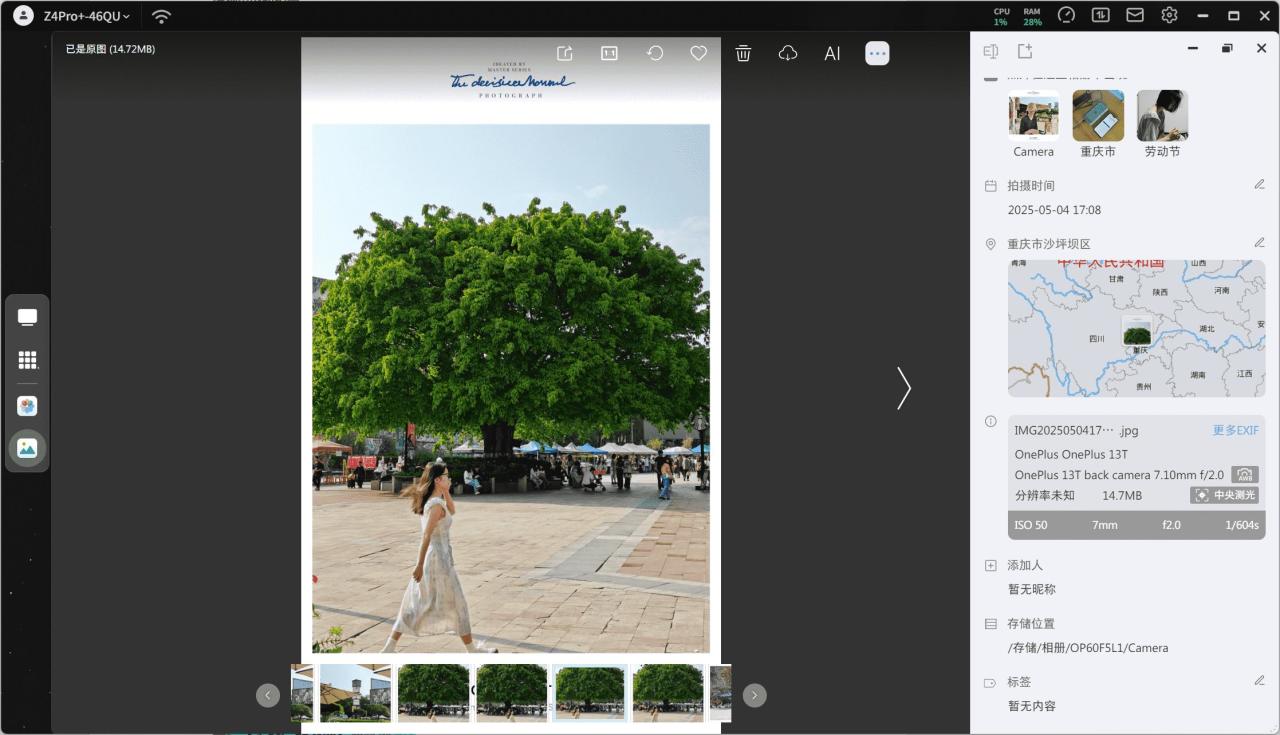Favorite this photo with the heart icon
The width and height of the screenshot is (1280, 735).
699,53
